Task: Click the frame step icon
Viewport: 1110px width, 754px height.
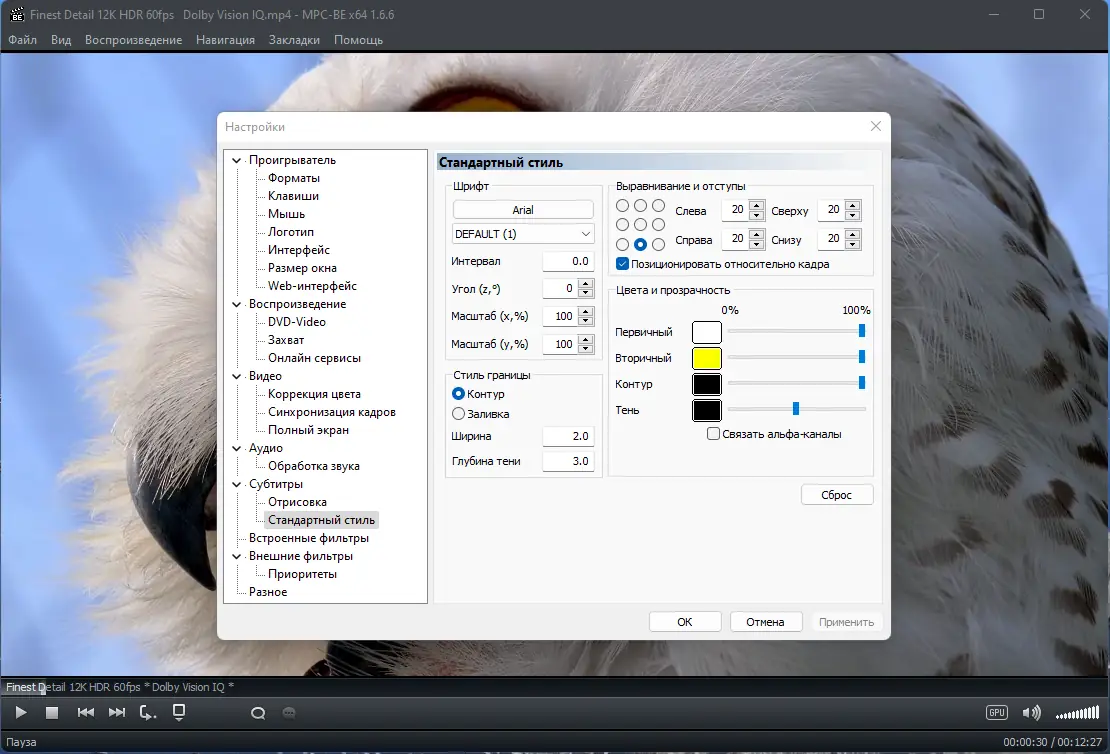Action: point(147,713)
